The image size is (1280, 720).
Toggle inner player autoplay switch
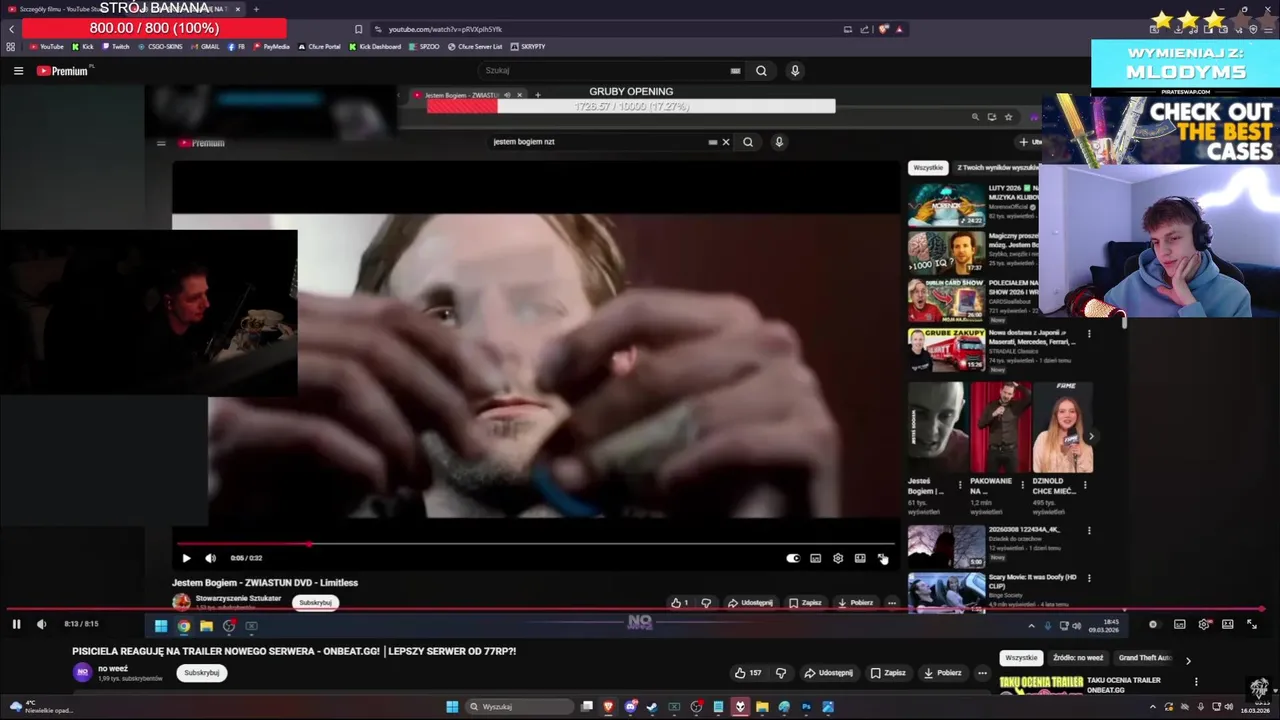click(x=793, y=558)
